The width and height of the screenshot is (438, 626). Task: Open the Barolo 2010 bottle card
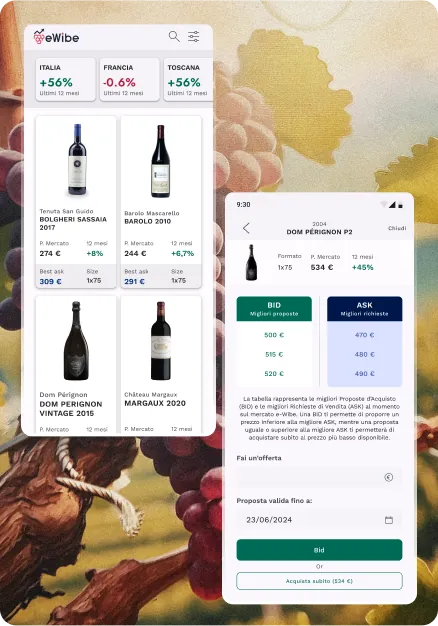point(161,202)
